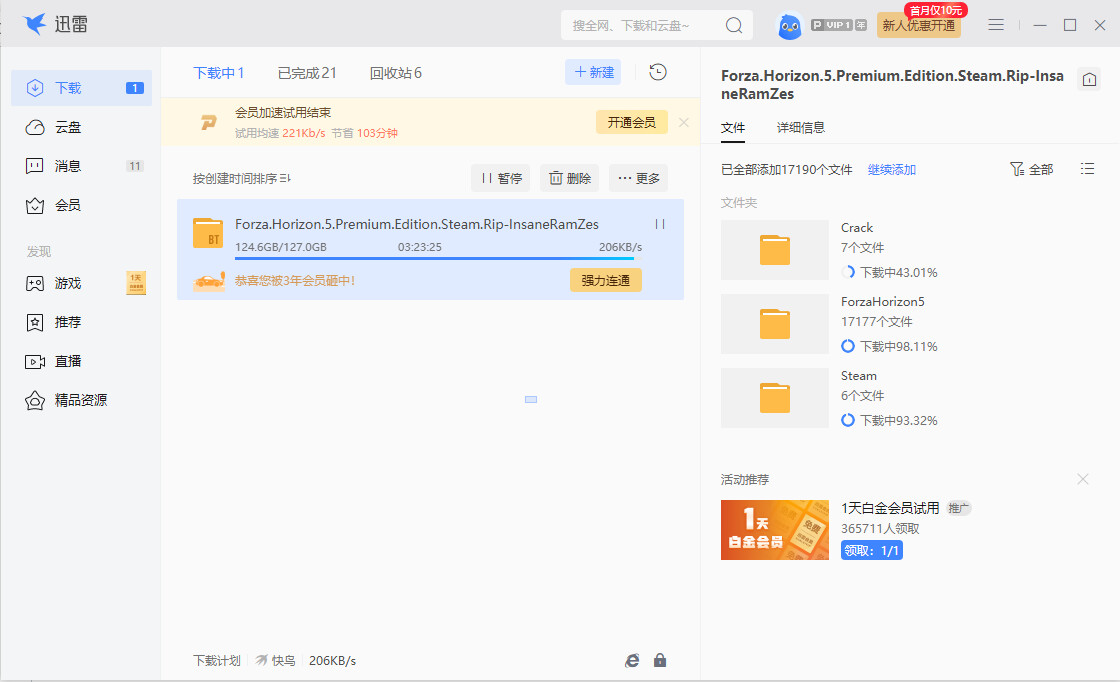Screen dimensions: 1120x682
Task: Click the 1天白金会员试用 title
Action: (x=890, y=508)
